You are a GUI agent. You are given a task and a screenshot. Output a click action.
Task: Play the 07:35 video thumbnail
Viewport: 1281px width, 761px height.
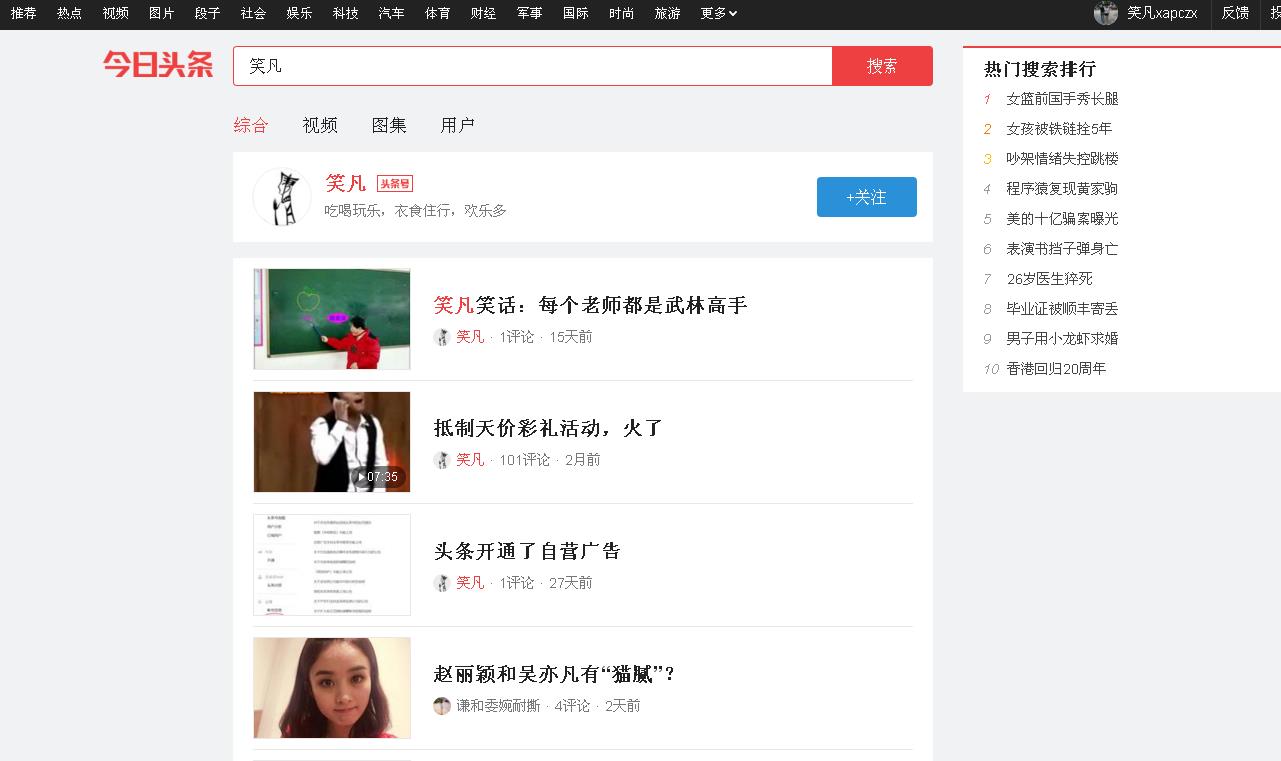coord(332,442)
